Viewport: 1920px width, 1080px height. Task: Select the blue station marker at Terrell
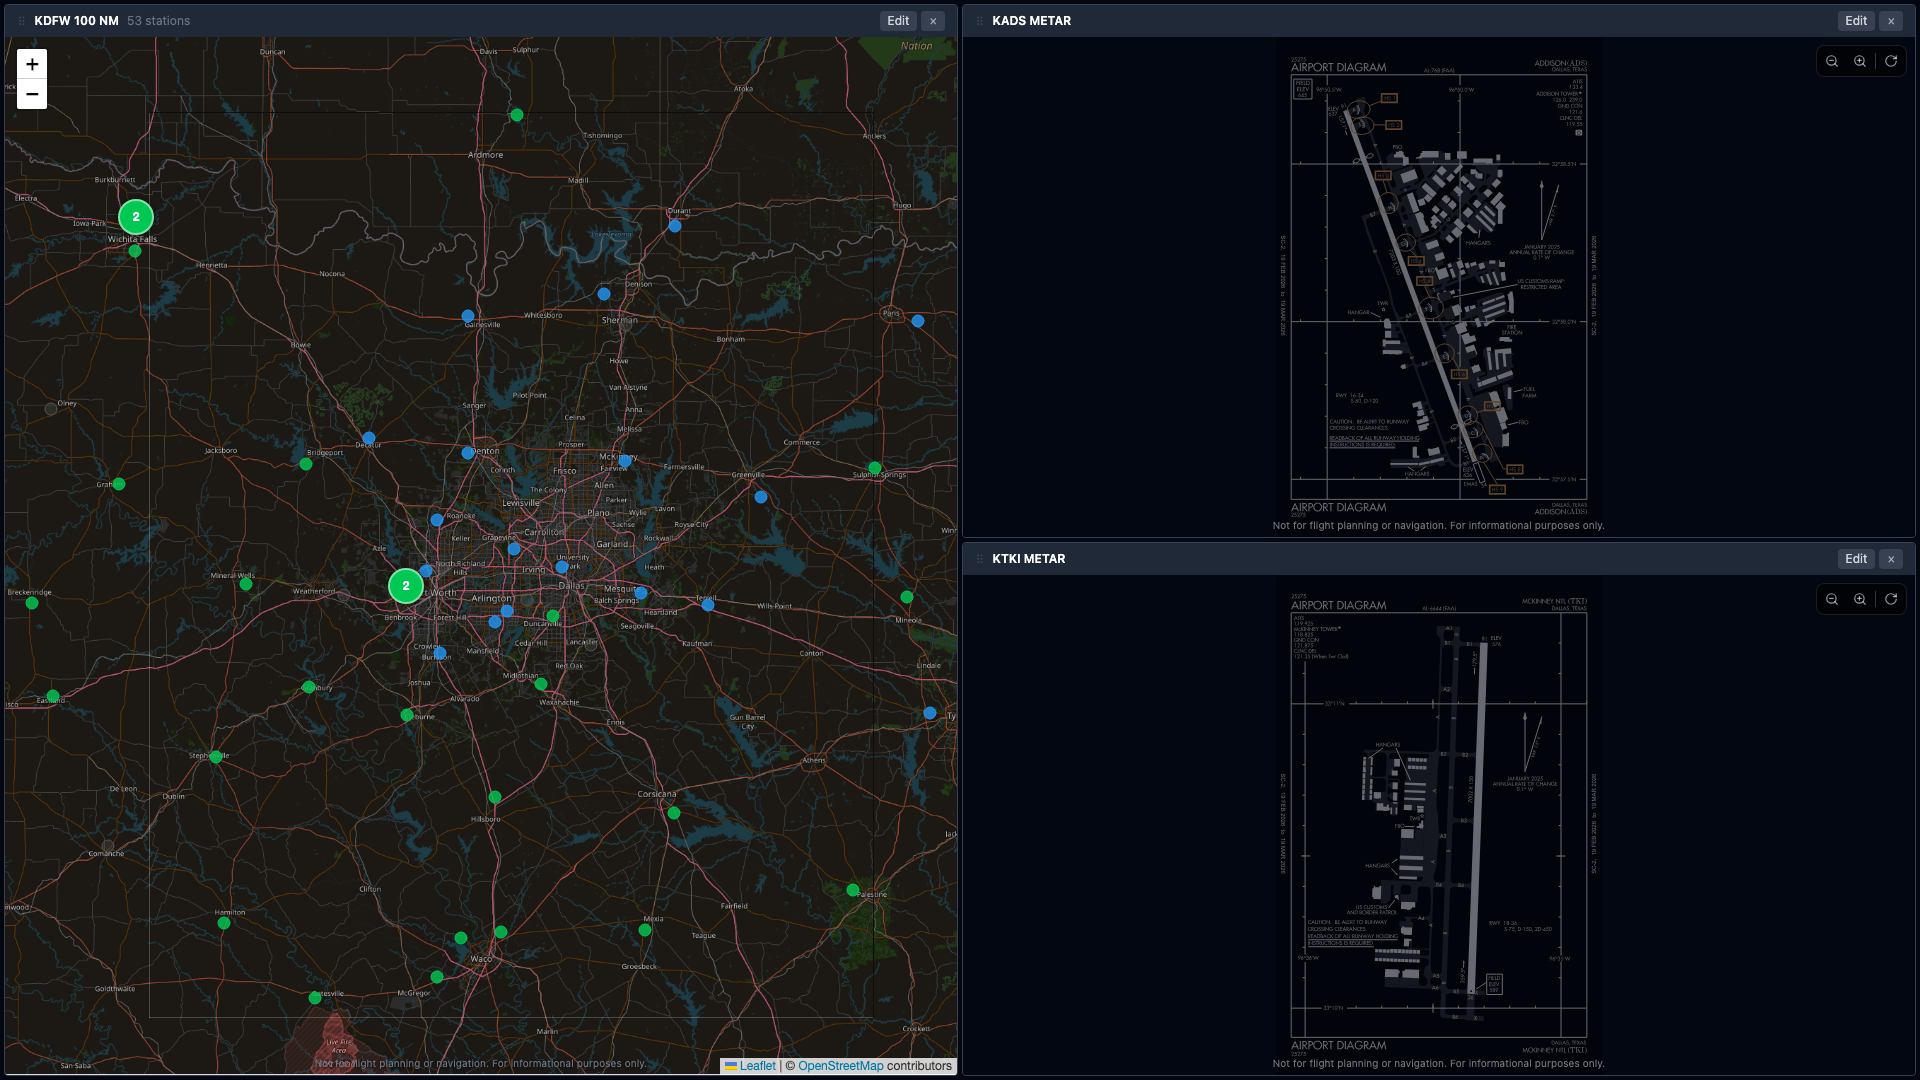click(x=708, y=605)
